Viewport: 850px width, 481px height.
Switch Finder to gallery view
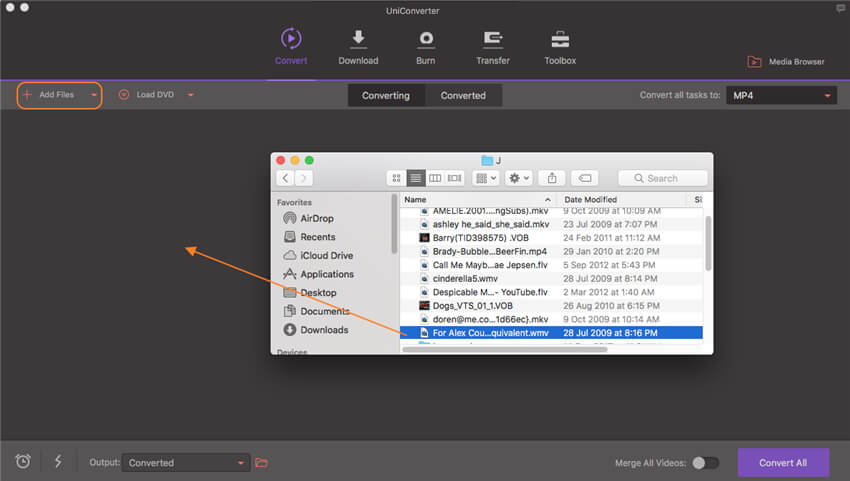click(454, 178)
